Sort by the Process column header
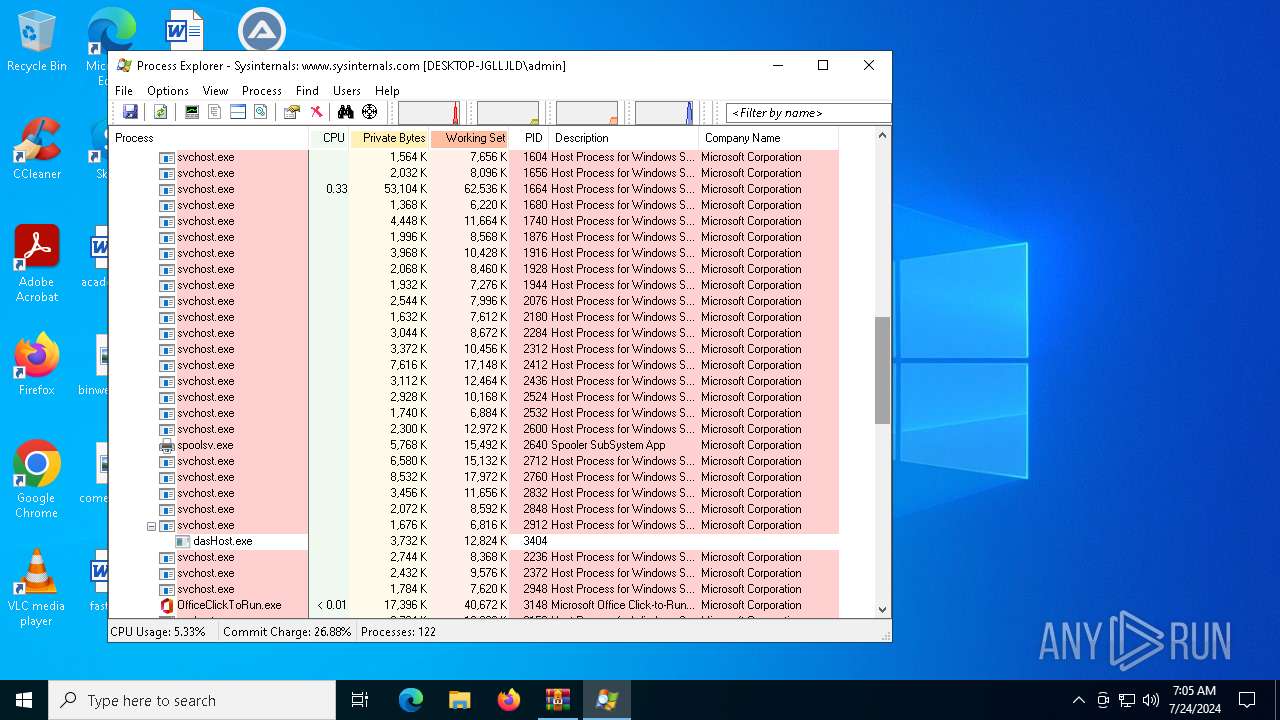Screen dimensions: 1280x720 (209, 138)
